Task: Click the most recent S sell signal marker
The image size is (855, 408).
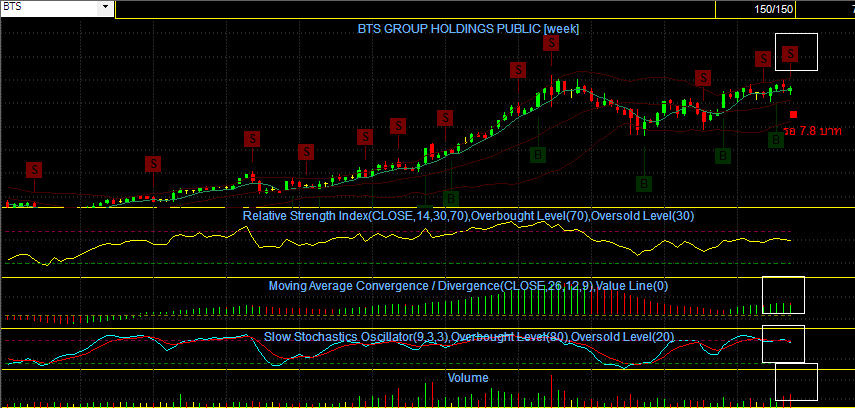Action: click(x=791, y=53)
